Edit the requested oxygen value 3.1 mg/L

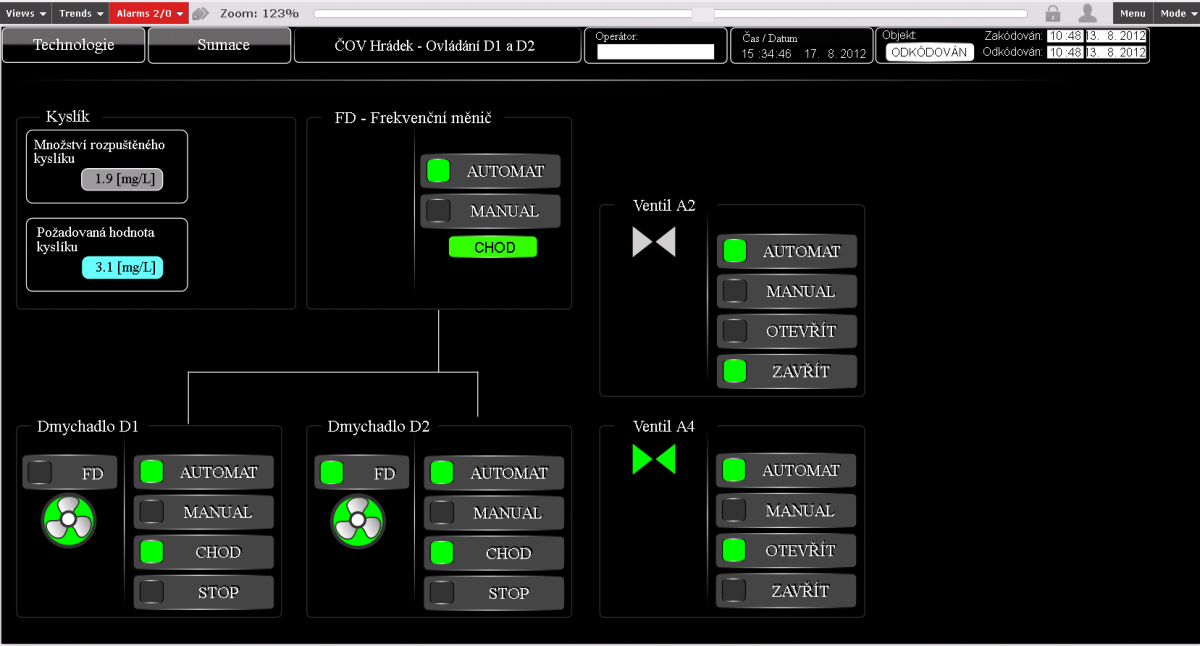(122, 268)
